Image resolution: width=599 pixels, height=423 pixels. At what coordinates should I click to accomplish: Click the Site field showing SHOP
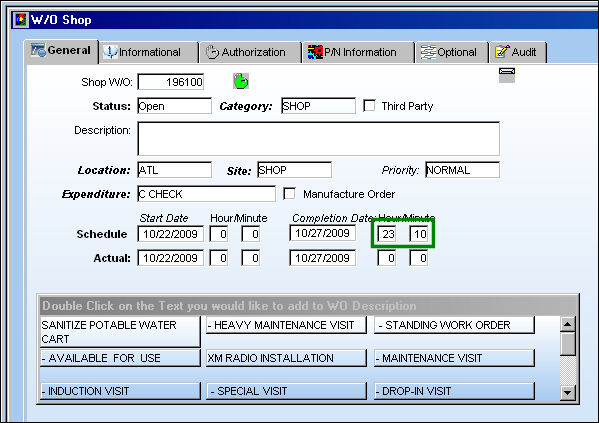[295, 170]
